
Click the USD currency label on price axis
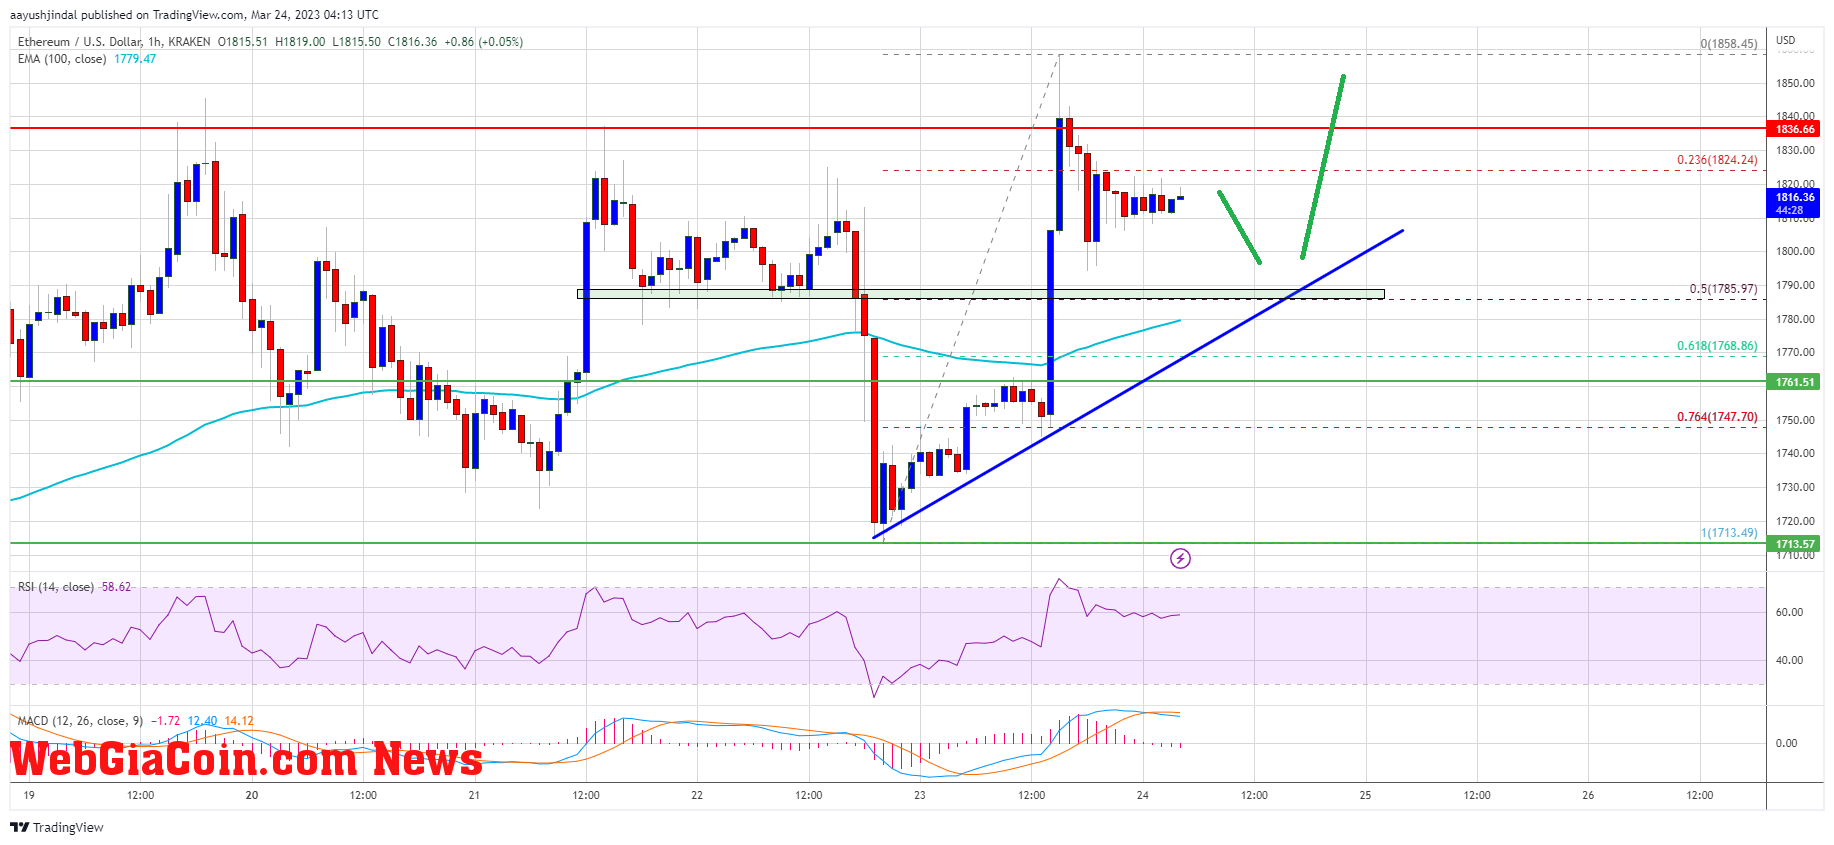[1786, 41]
